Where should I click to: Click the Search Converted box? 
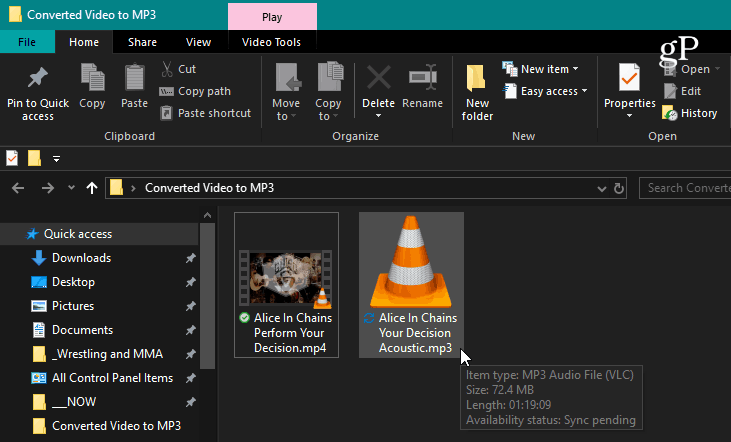pyautogui.click(x=685, y=188)
